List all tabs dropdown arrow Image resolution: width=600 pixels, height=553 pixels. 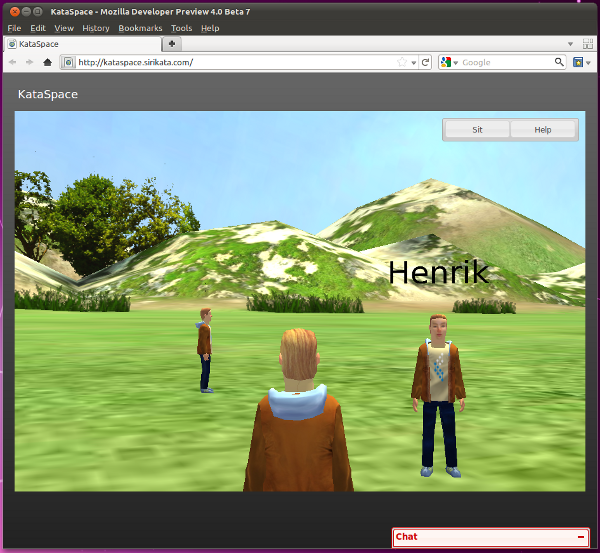pyautogui.click(x=570, y=44)
